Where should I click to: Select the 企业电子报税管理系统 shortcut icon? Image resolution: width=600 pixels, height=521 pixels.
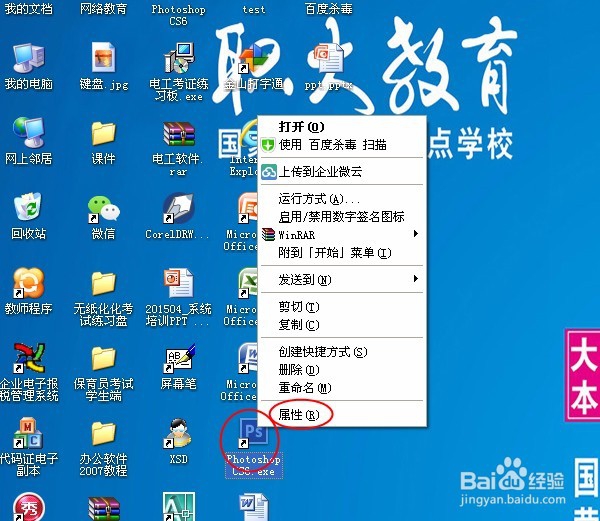pos(29,358)
